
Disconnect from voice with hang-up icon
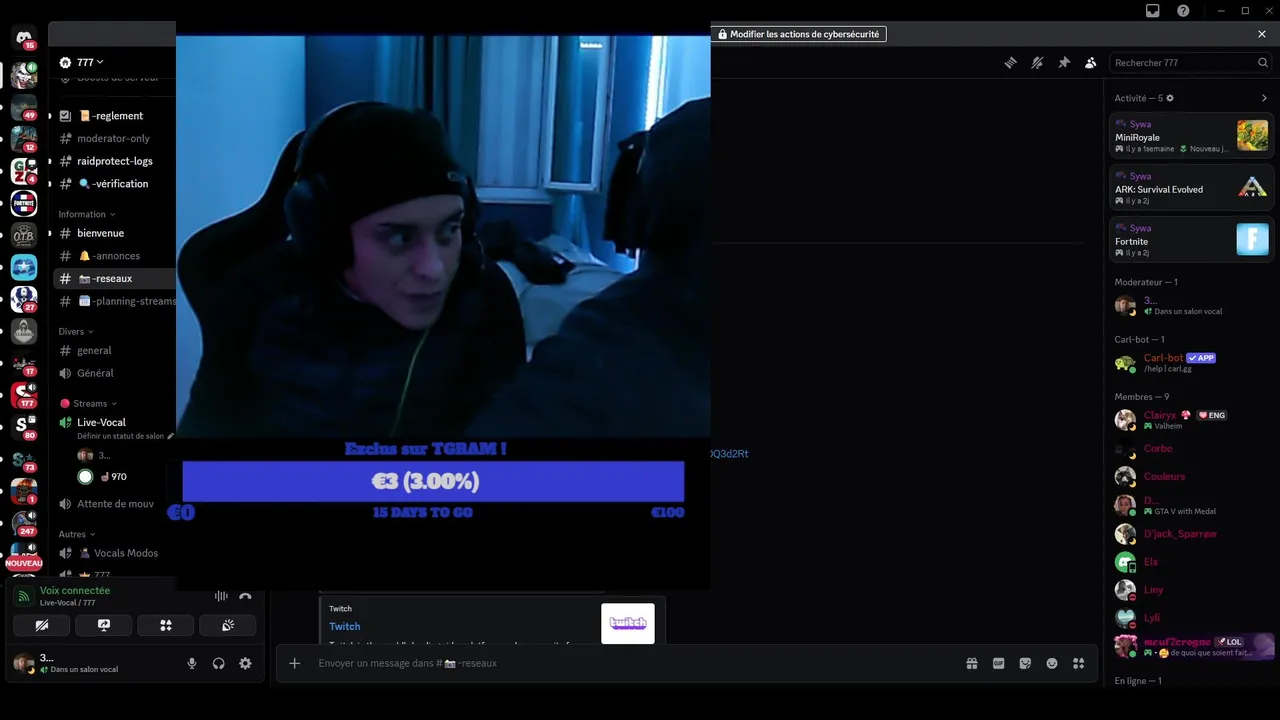pos(245,596)
